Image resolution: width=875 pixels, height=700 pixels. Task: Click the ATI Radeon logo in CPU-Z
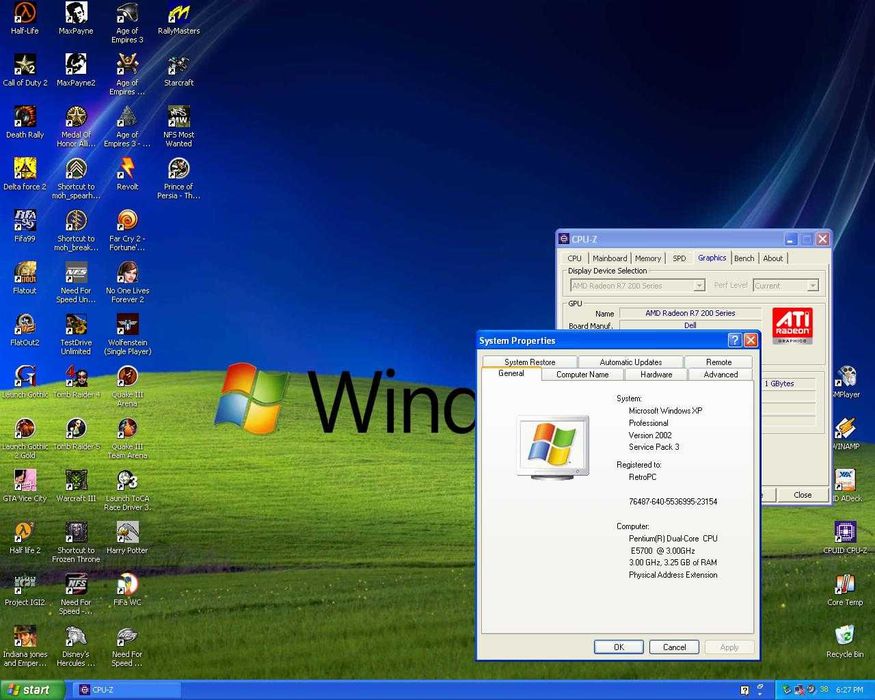792,326
